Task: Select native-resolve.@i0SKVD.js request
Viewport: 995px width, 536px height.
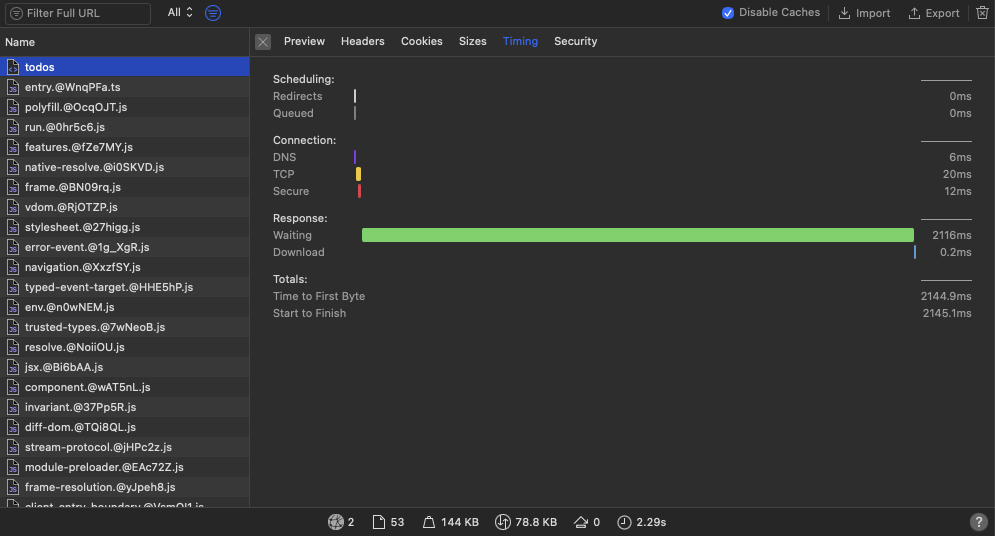Action: (x=124, y=167)
